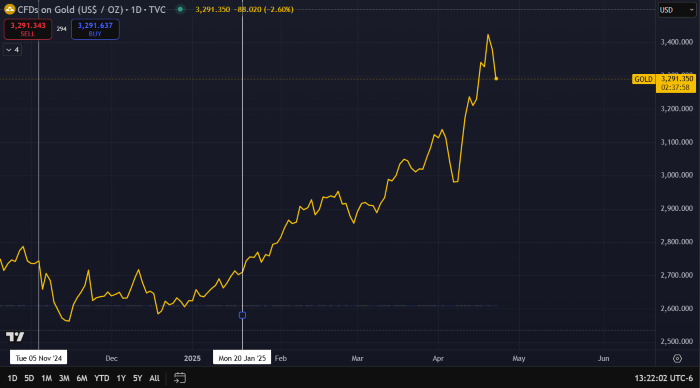Click the SELL 3,291.343 button
The image size is (700, 388).
pyautogui.click(x=28, y=29)
